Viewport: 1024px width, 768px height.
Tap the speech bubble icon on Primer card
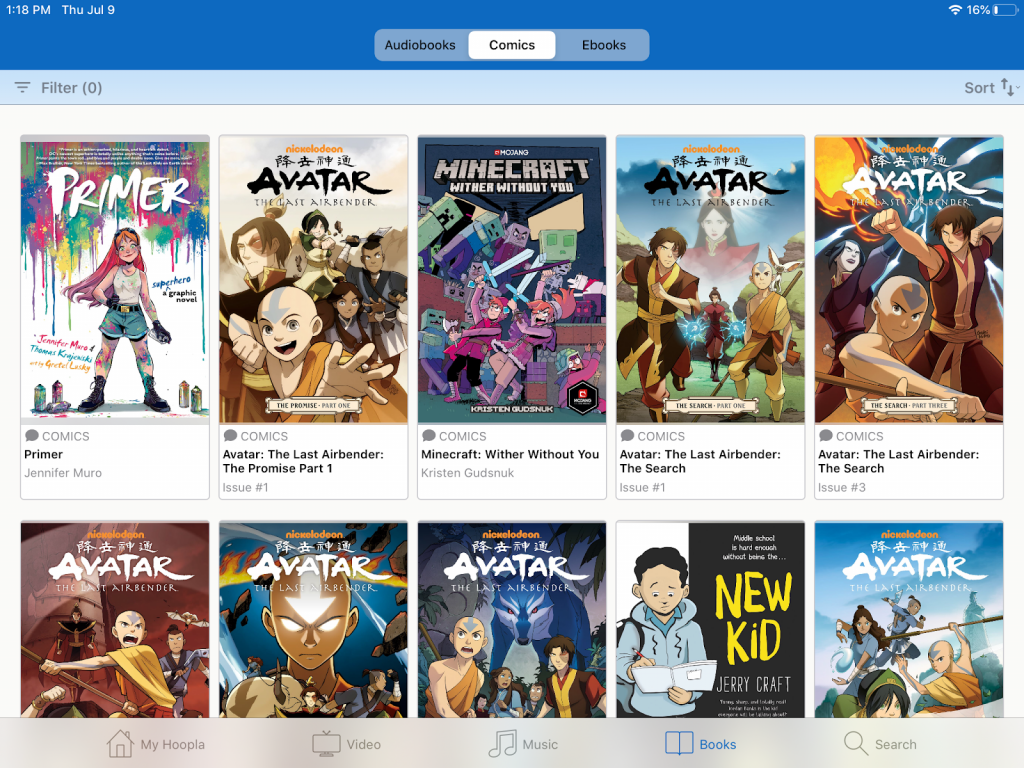31,436
